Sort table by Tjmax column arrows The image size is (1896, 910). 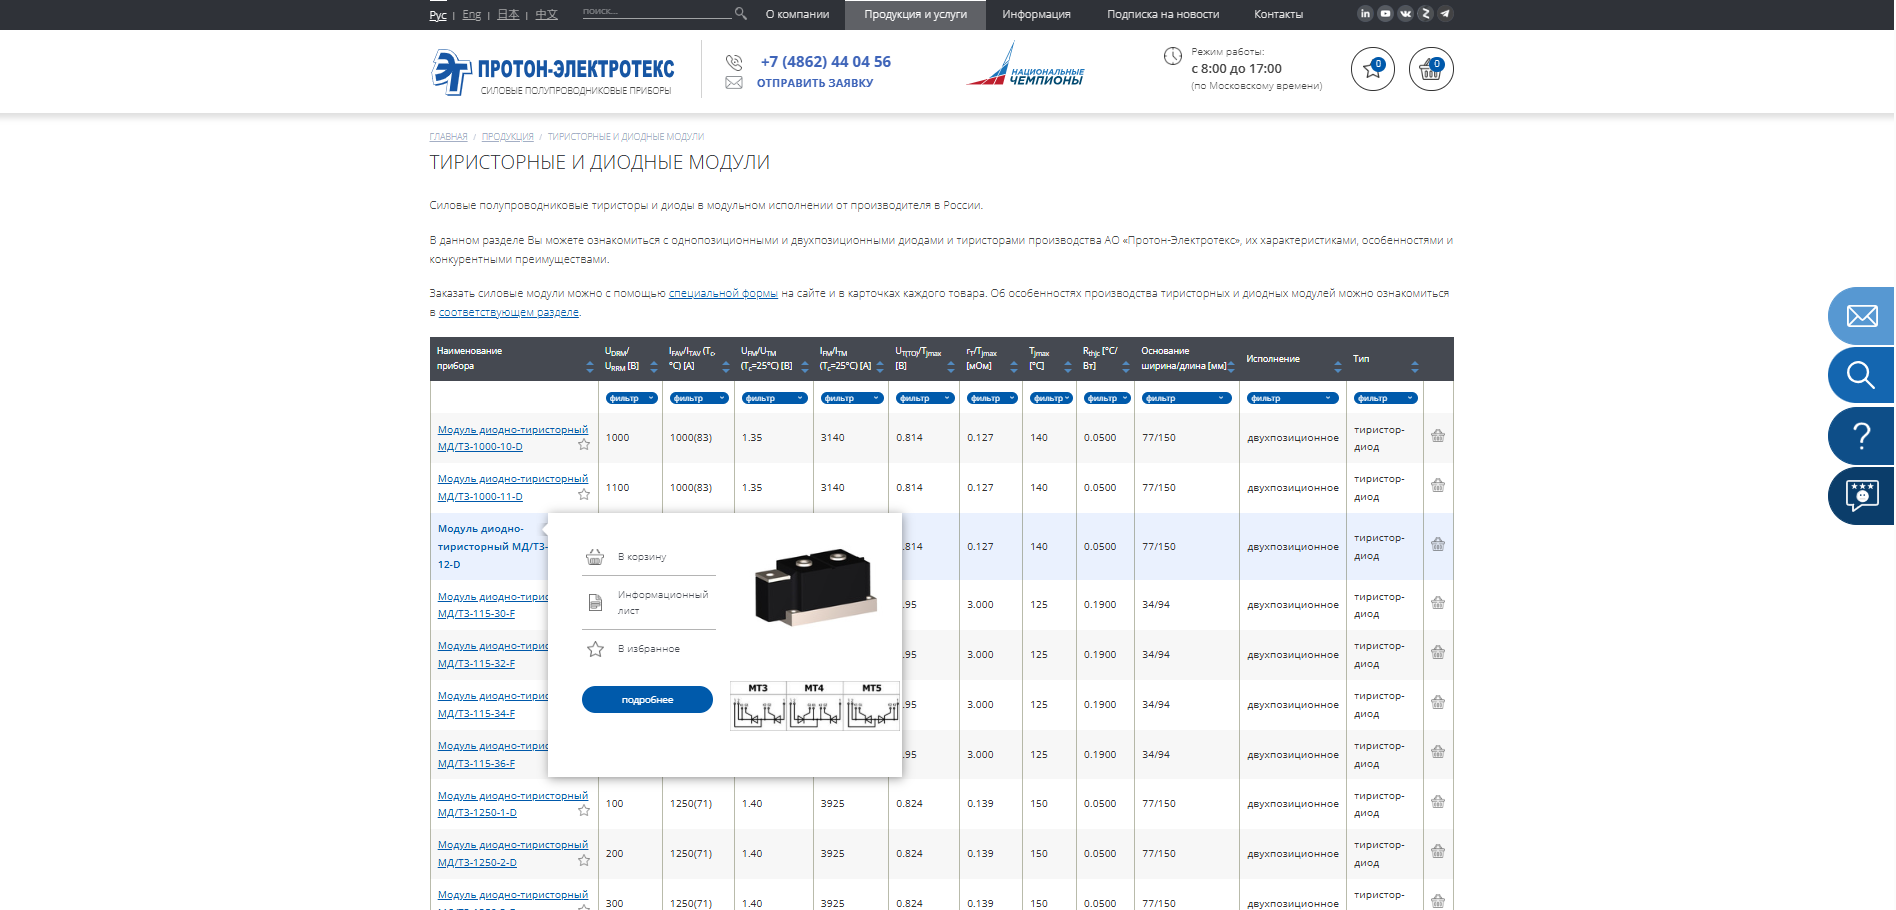point(1068,367)
